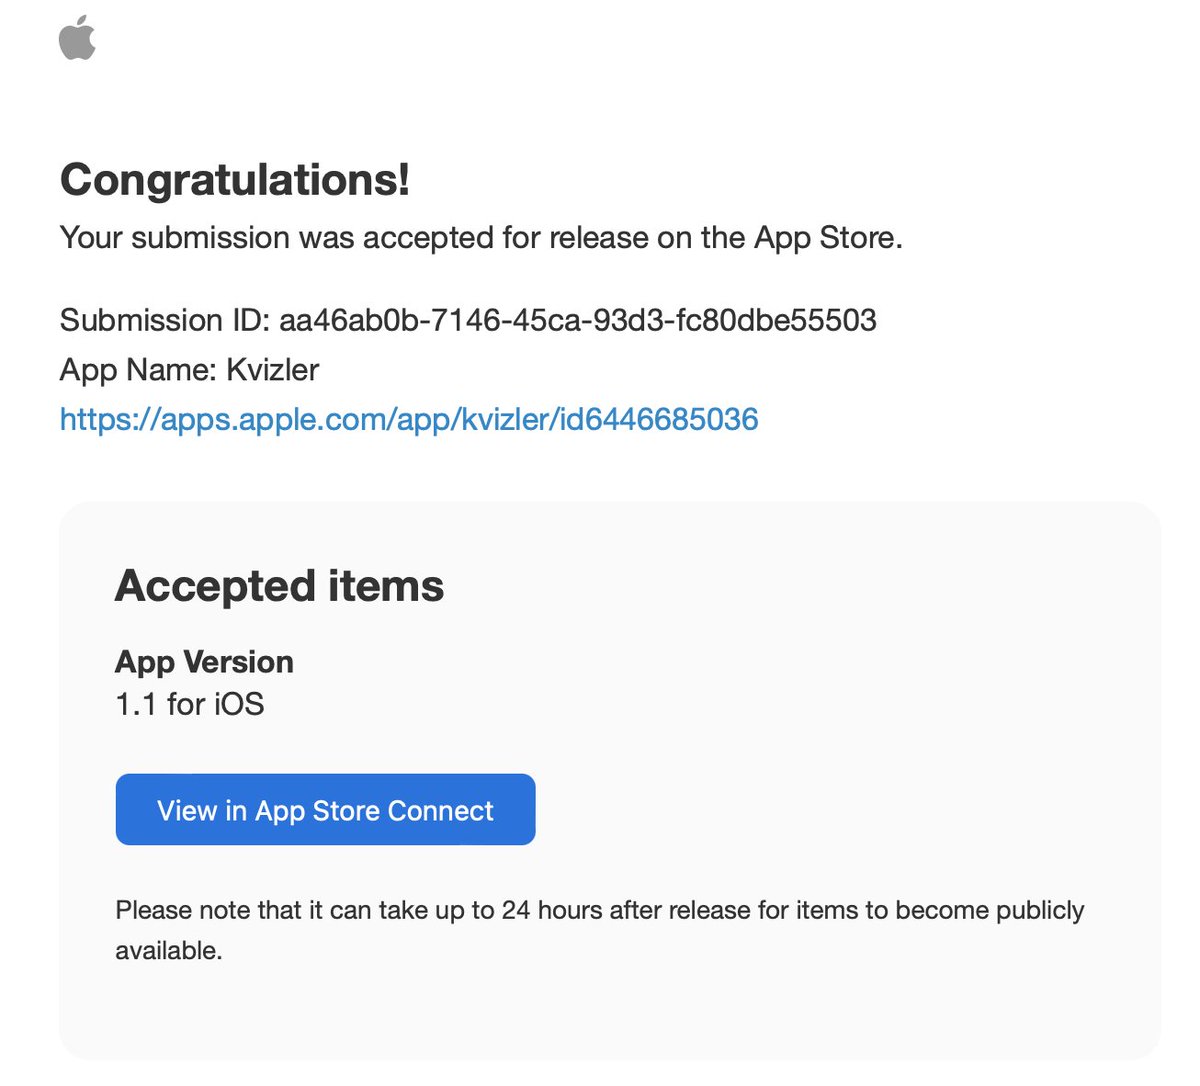Viewport: 1200px width, 1086px height.
Task: Open the apps.apple.com Kvizler link
Action: (409, 419)
